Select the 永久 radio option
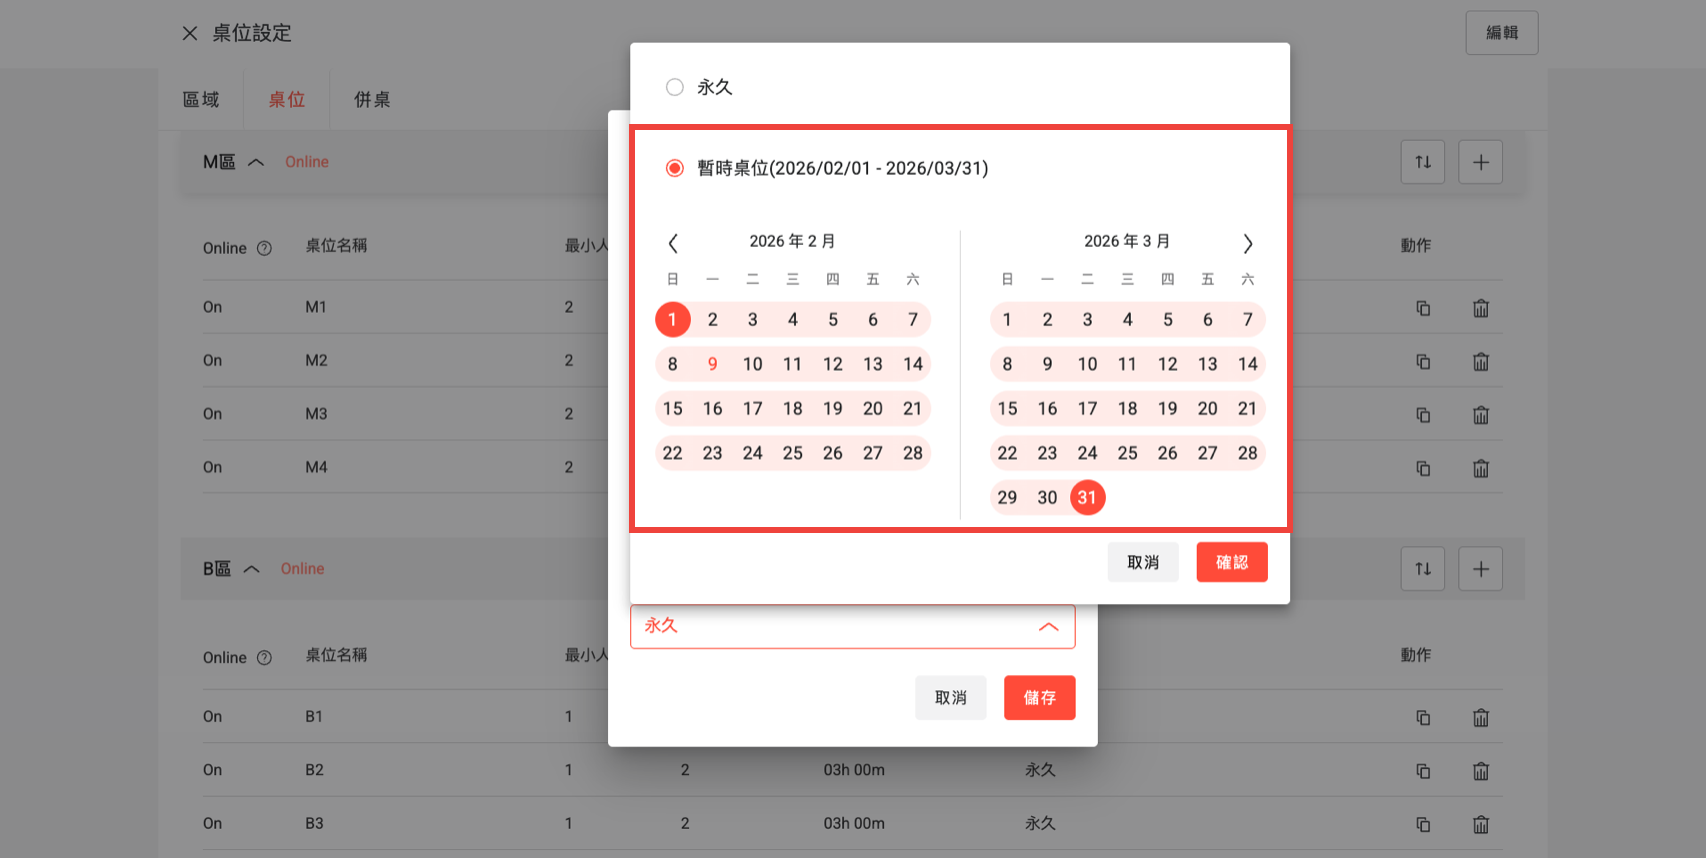Image resolution: width=1706 pixels, height=858 pixels. [675, 87]
